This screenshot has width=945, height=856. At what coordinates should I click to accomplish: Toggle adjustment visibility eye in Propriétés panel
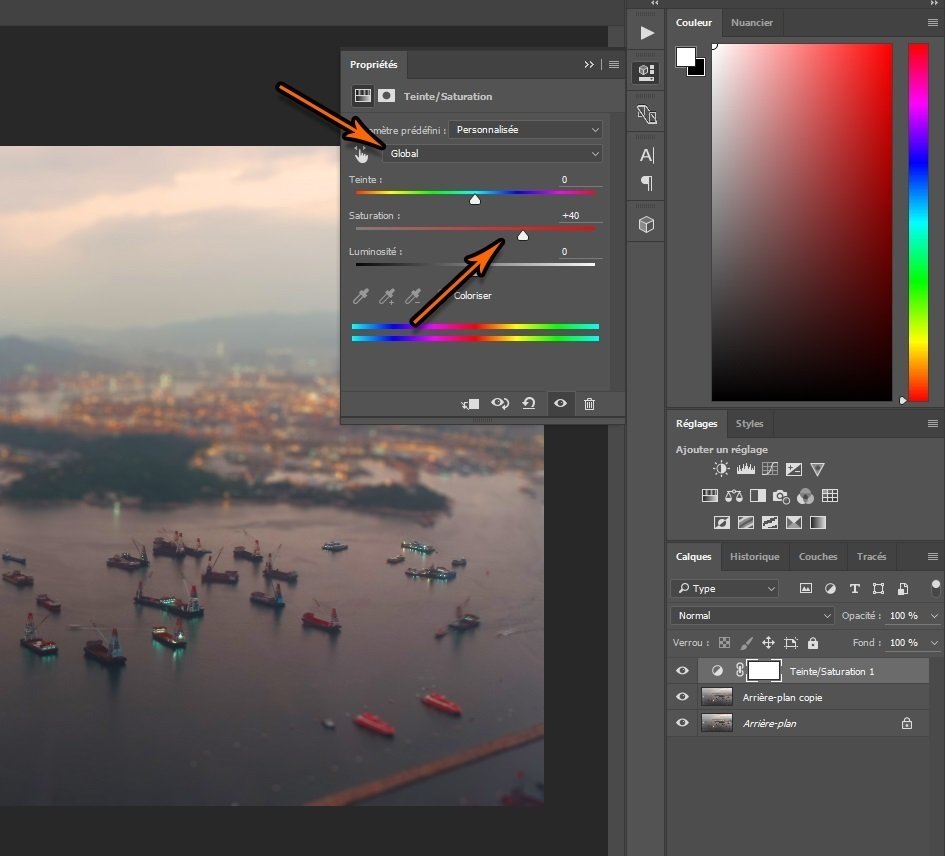(560, 404)
